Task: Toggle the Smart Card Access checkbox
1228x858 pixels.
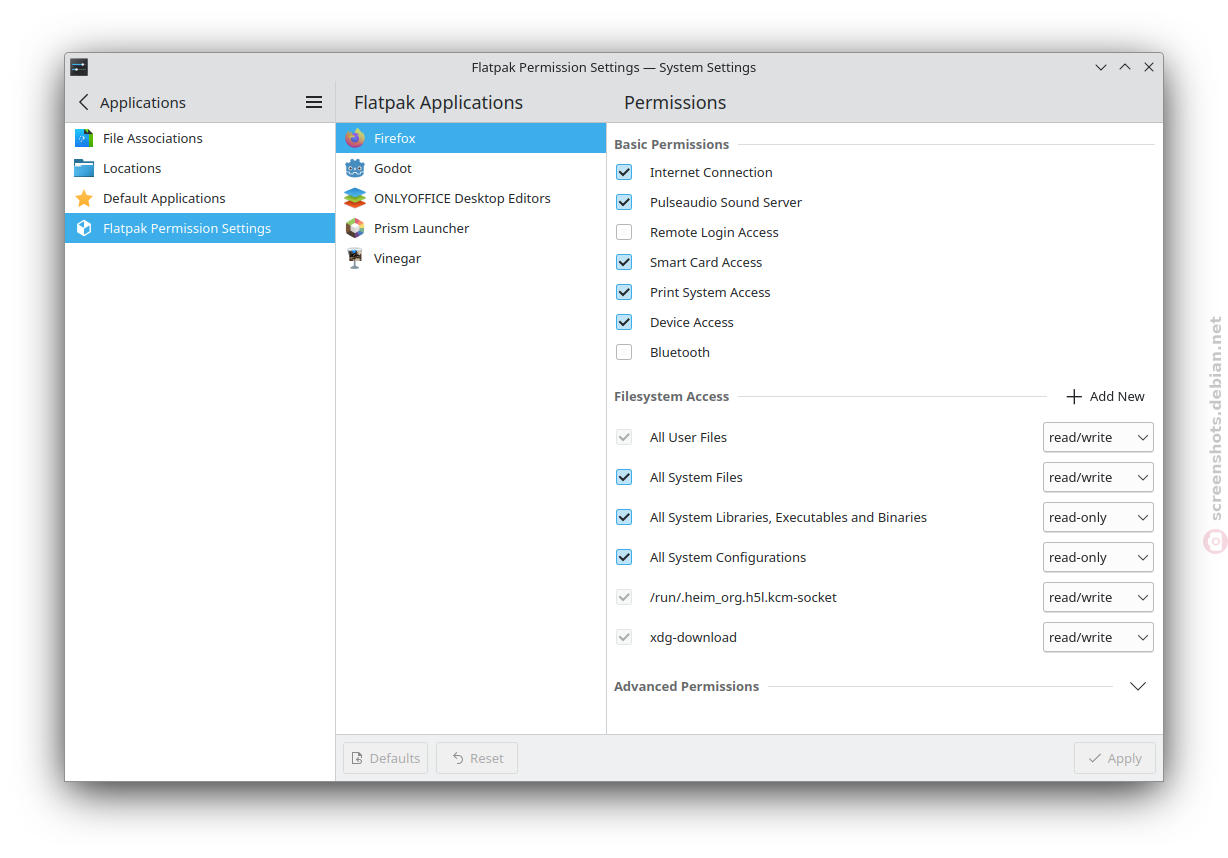Action: click(624, 262)
